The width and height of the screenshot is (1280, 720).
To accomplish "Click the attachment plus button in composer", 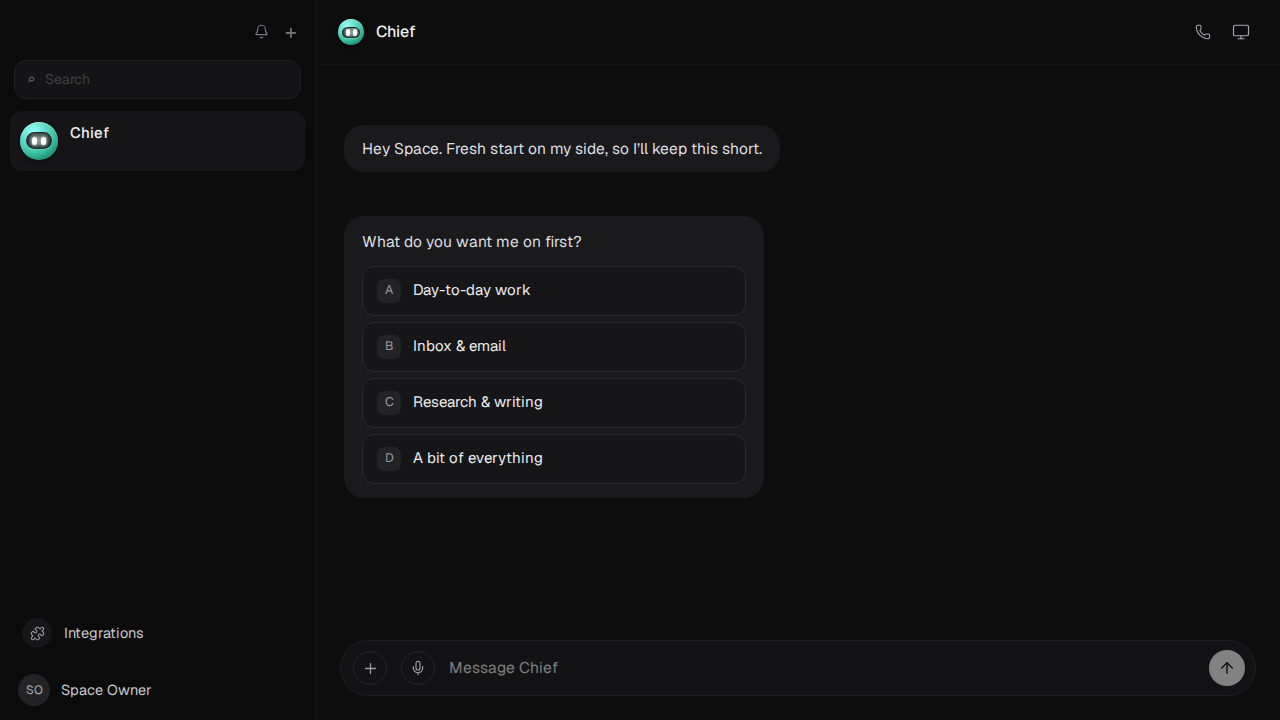I will point(370,668).
